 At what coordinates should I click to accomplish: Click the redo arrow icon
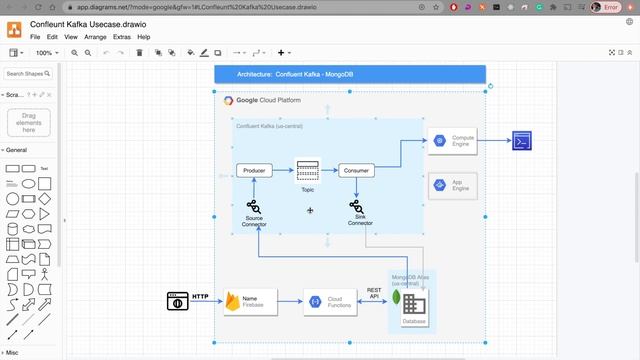coord(120,53)
